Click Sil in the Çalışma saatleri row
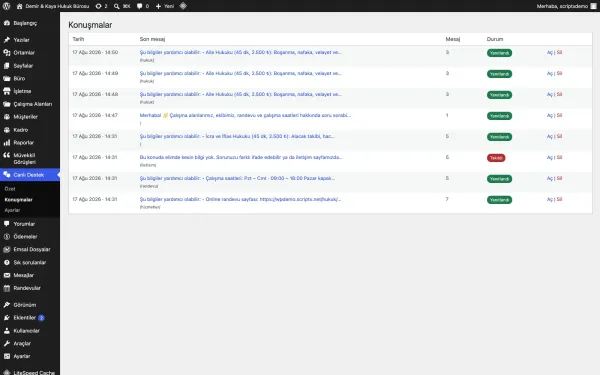The height and width of the screenshot is (375, 600). 559,178
